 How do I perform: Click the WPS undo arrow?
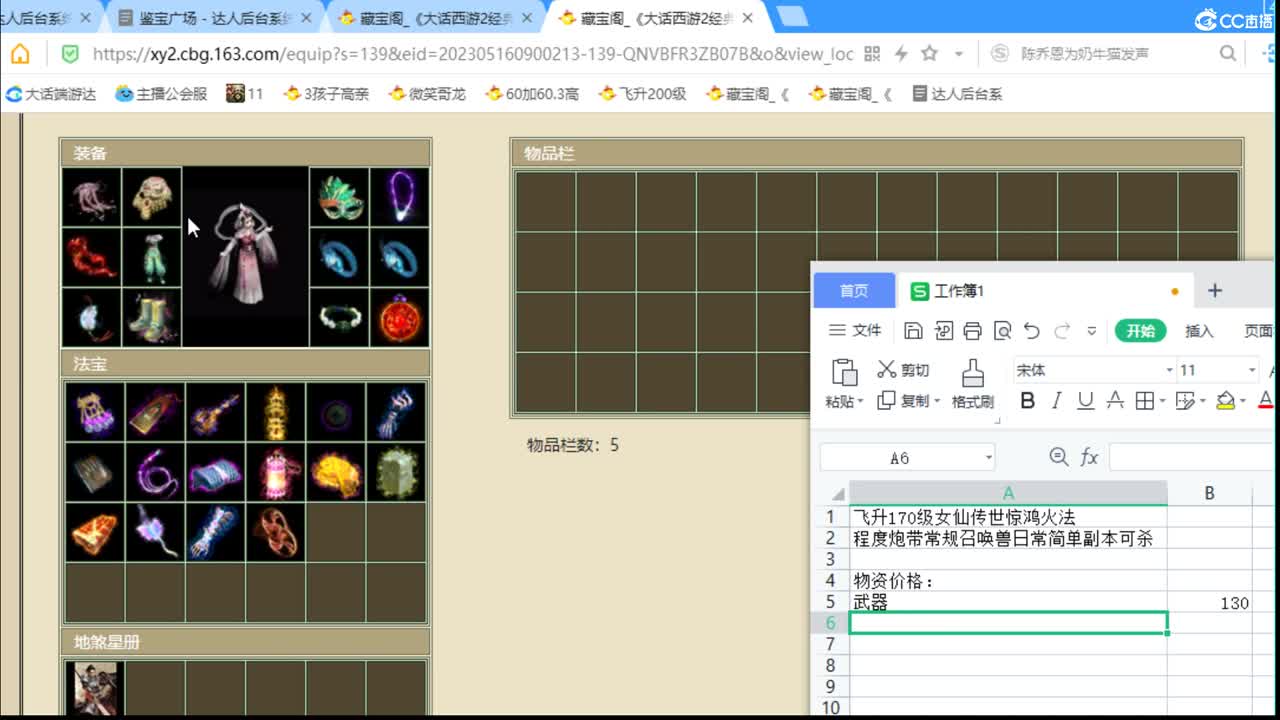point(1032,331)
